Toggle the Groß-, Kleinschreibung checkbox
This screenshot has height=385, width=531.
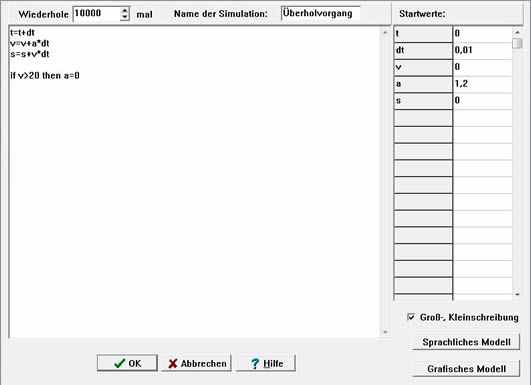pyautogui.click(x=411, y=317)
